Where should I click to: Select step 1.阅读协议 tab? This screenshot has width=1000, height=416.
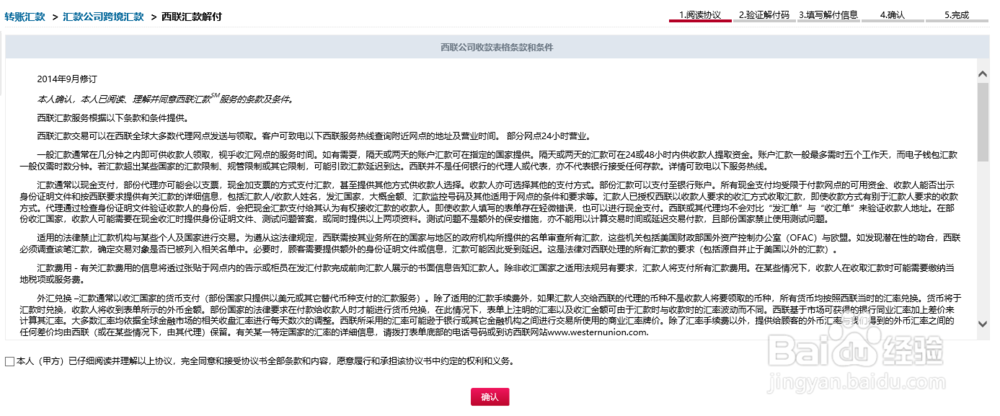700,15
